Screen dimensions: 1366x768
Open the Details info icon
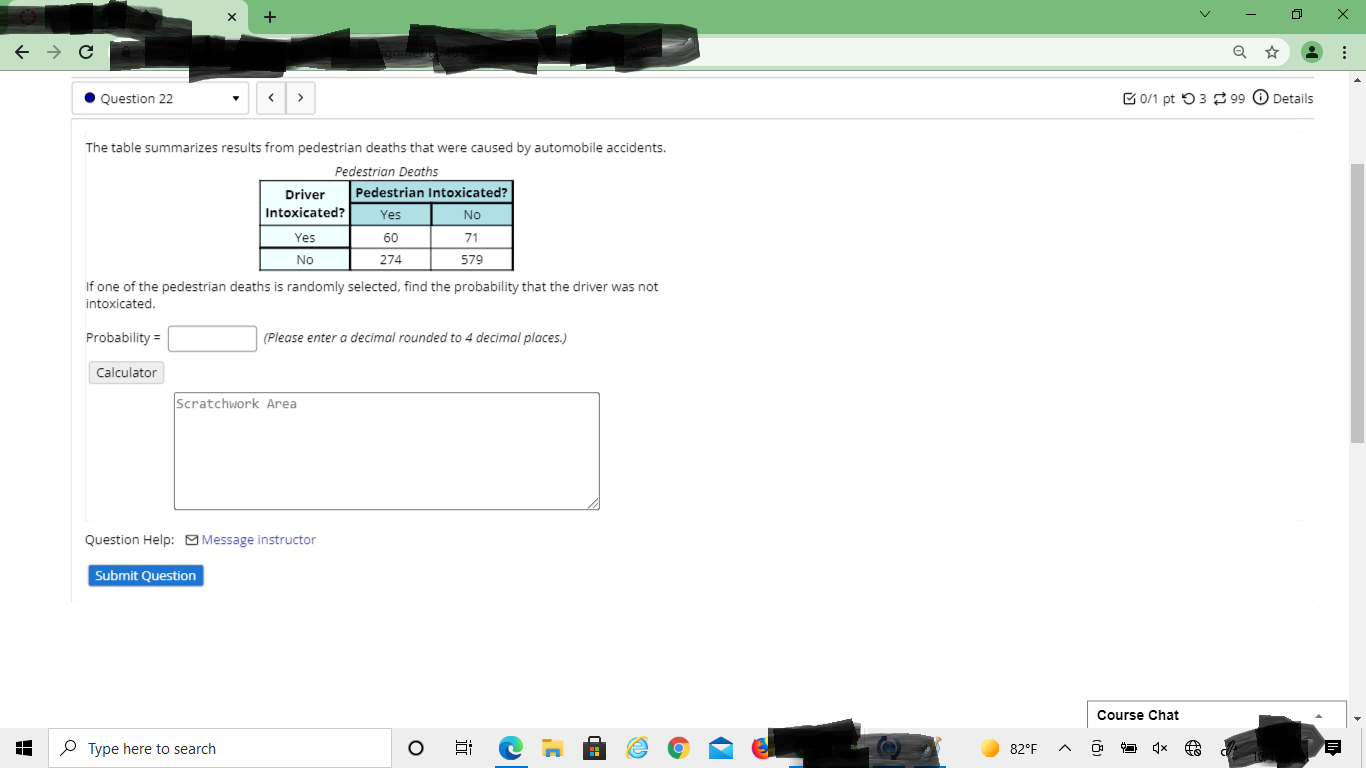1260,98
